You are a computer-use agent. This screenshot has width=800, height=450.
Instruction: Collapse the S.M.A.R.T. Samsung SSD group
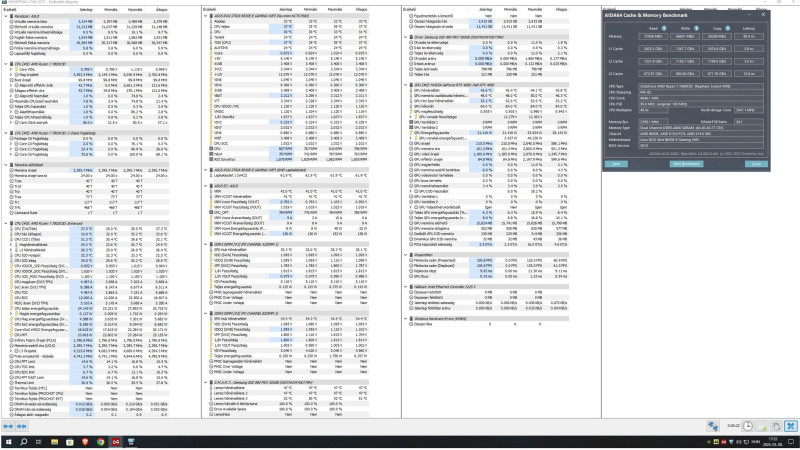(206, 383)
